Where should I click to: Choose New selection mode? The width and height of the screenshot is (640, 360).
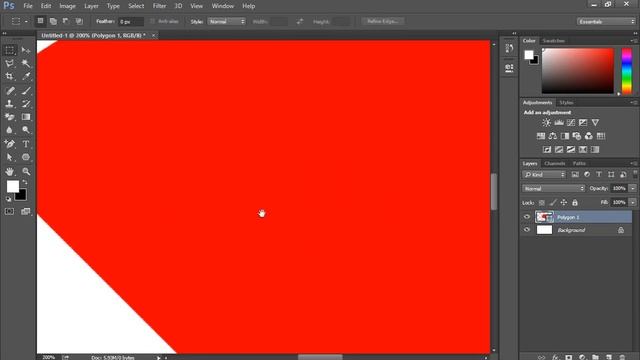tap(40, 21)
